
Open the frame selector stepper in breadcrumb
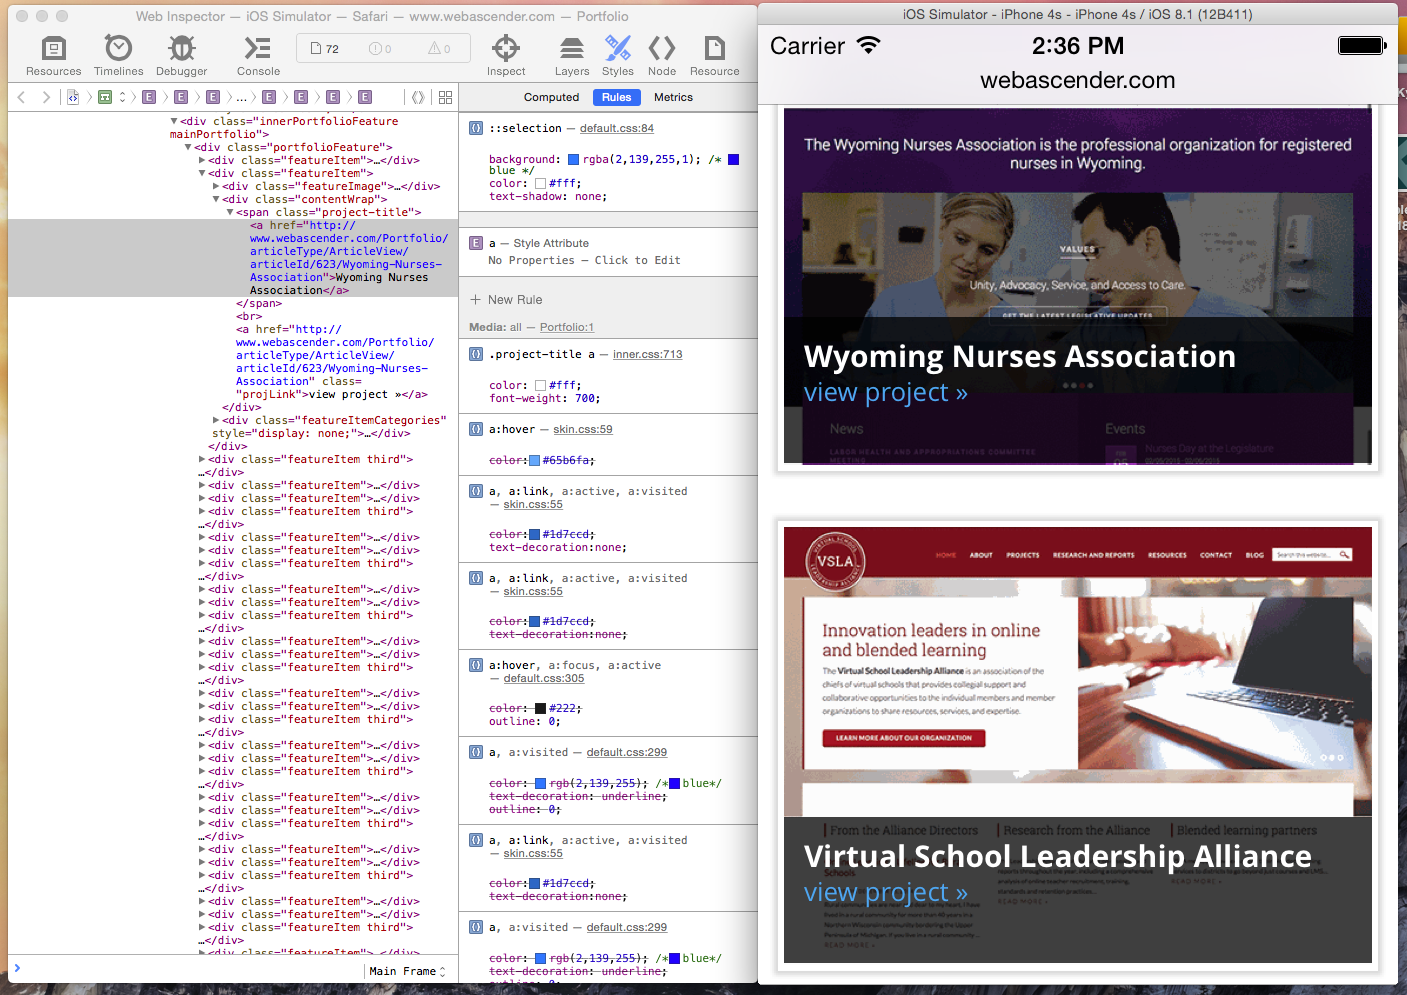pyautogui.click(x=122, y=97)
